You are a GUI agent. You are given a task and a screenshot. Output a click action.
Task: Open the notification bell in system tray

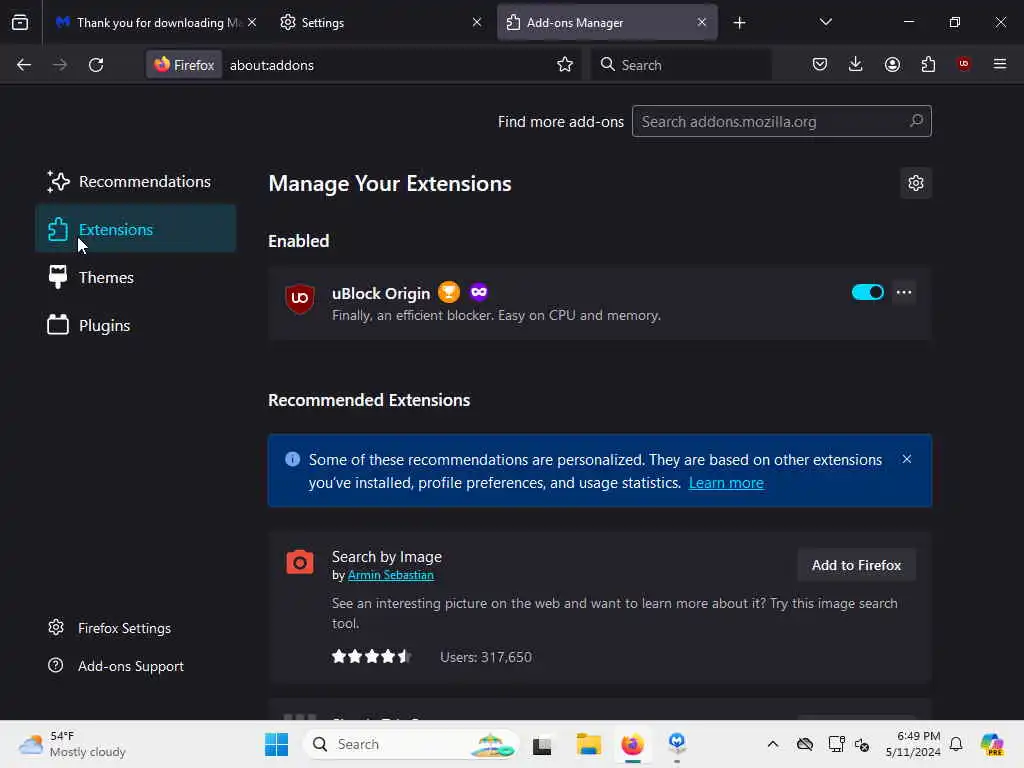click(956, 744)
